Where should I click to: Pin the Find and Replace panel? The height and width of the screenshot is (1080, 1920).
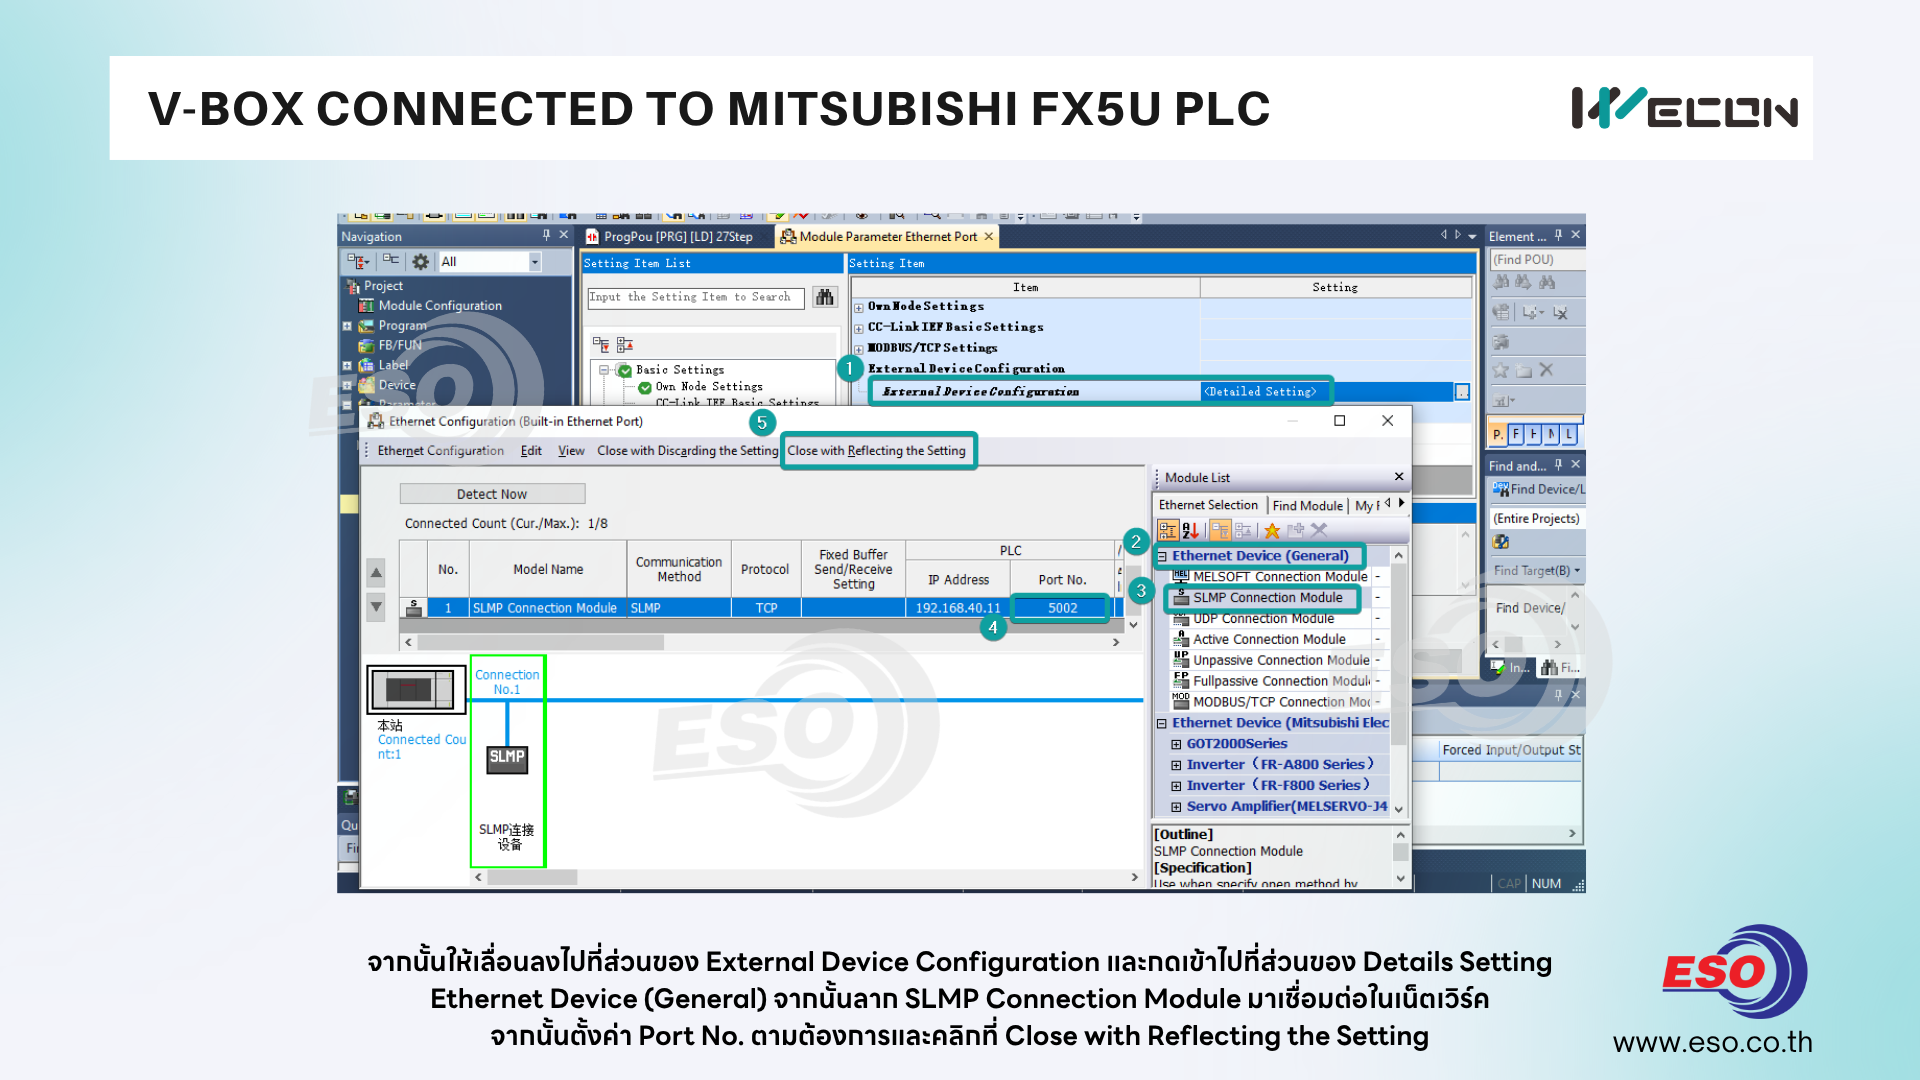[1558, 465]
